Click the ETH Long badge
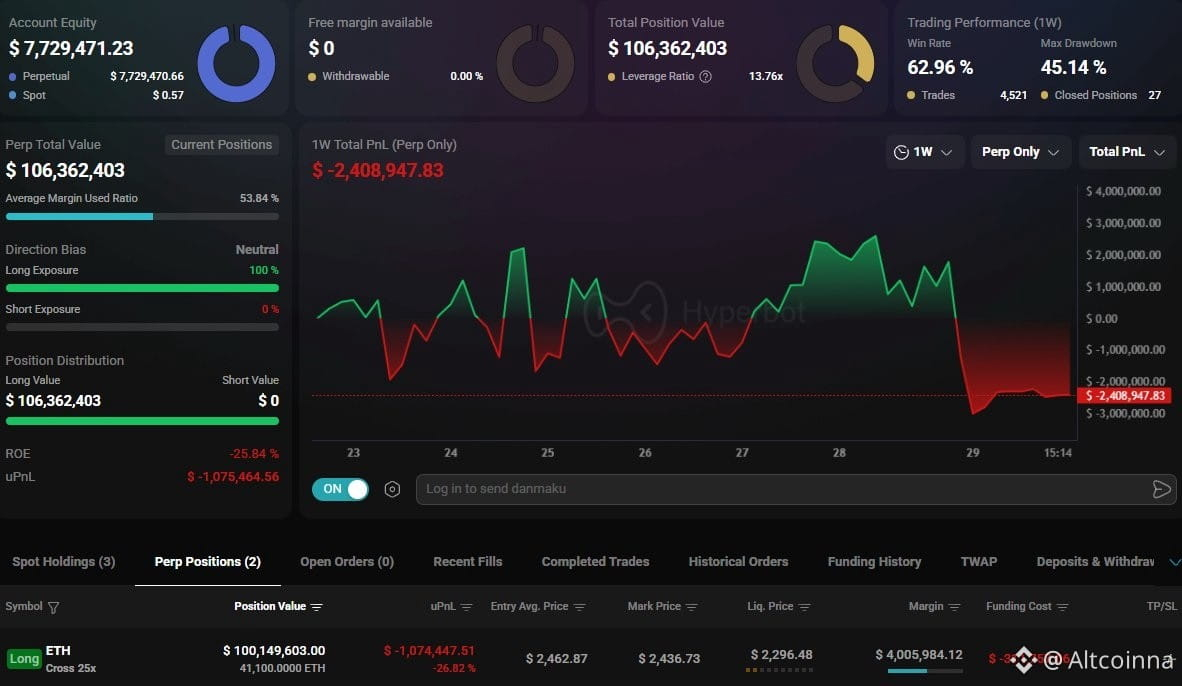Screen dimensions: 1182x686 (23, 659)
